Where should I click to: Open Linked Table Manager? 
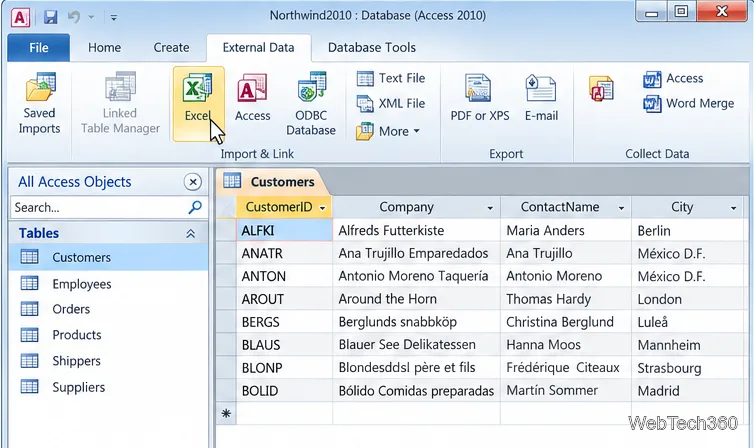(120, 103)
